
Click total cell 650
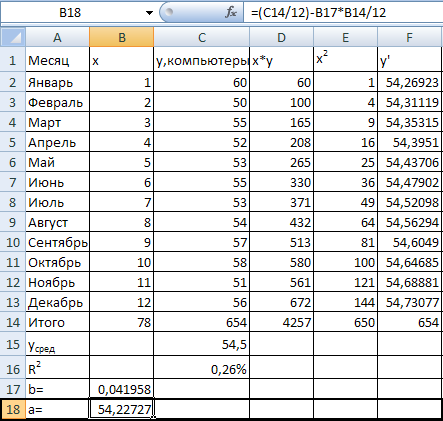pos(346,322)
